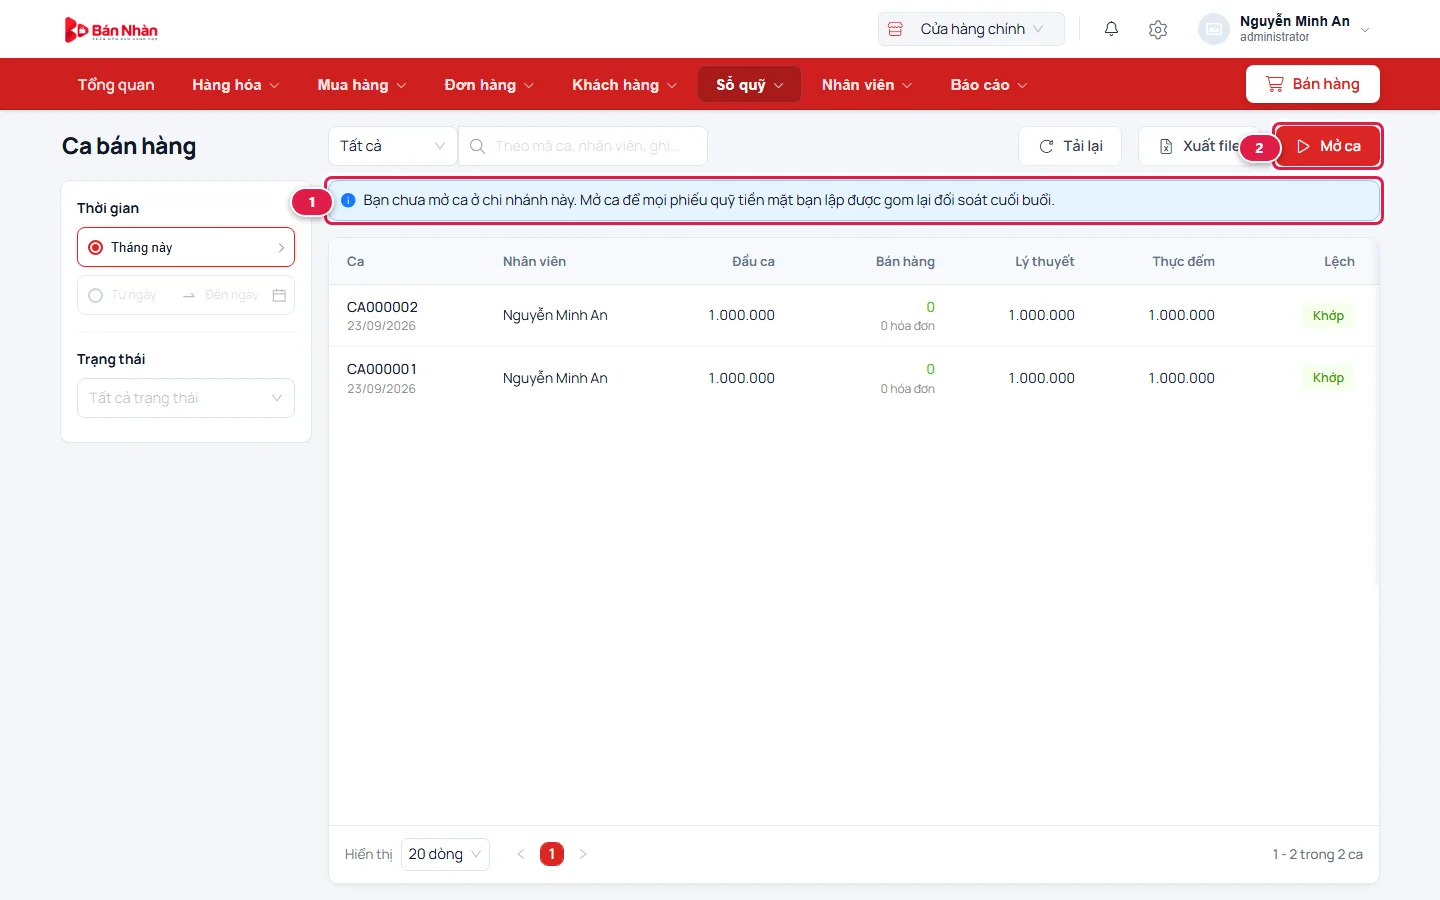Open the Đơn hàng menu
This screenshot has height=900, width=1440.
click(x=489, y=85)
